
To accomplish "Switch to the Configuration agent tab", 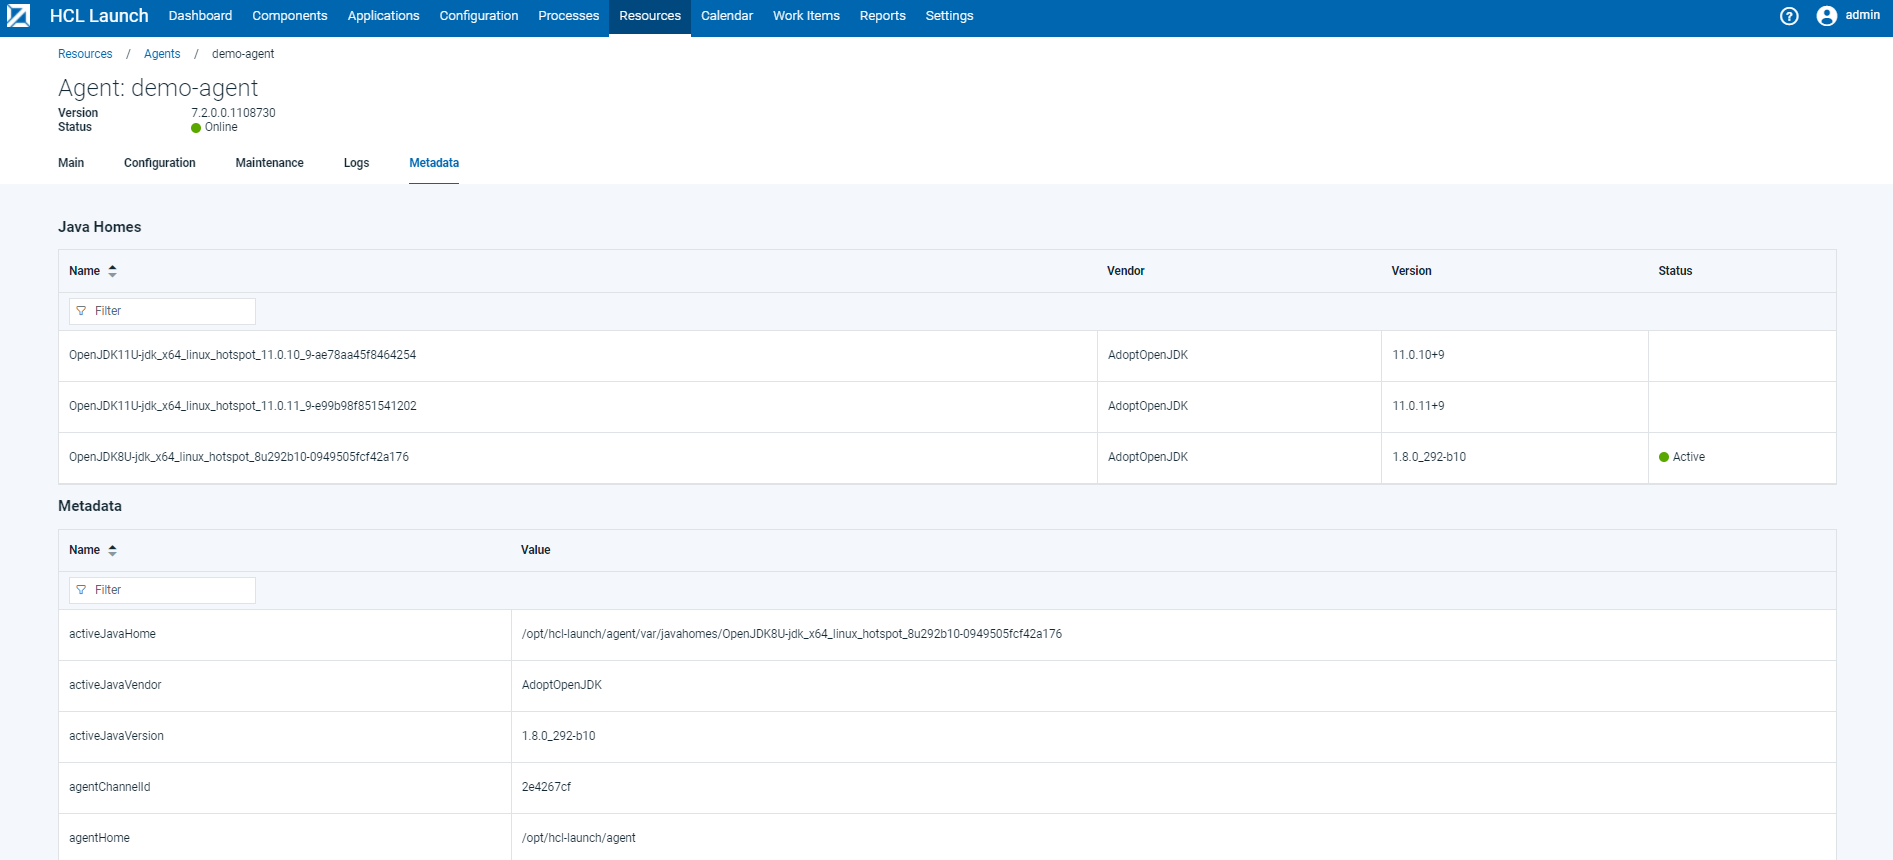I will 159,163.
